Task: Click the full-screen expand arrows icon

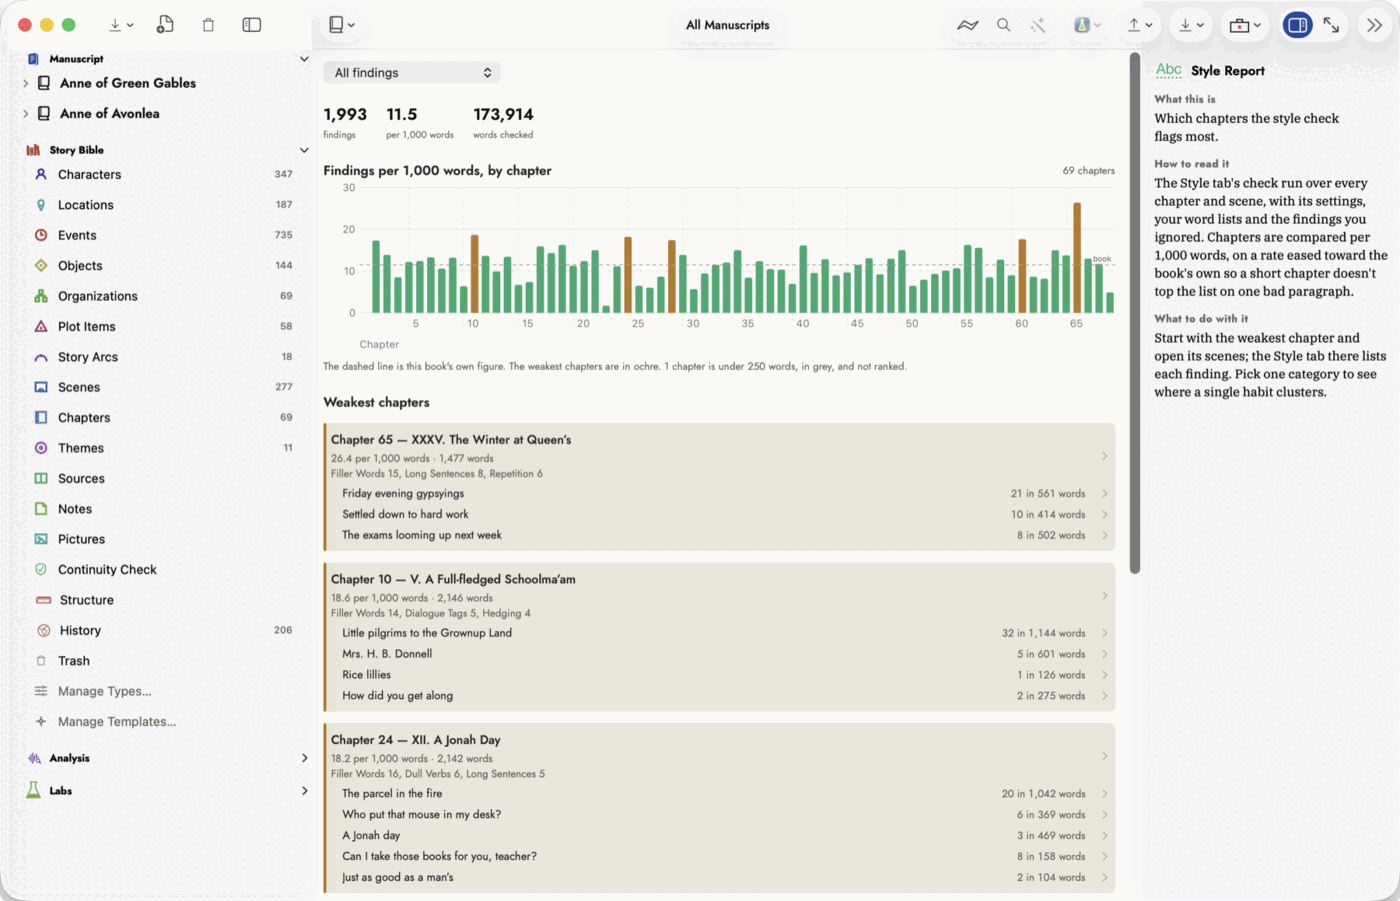Action: click(1331, 25)
